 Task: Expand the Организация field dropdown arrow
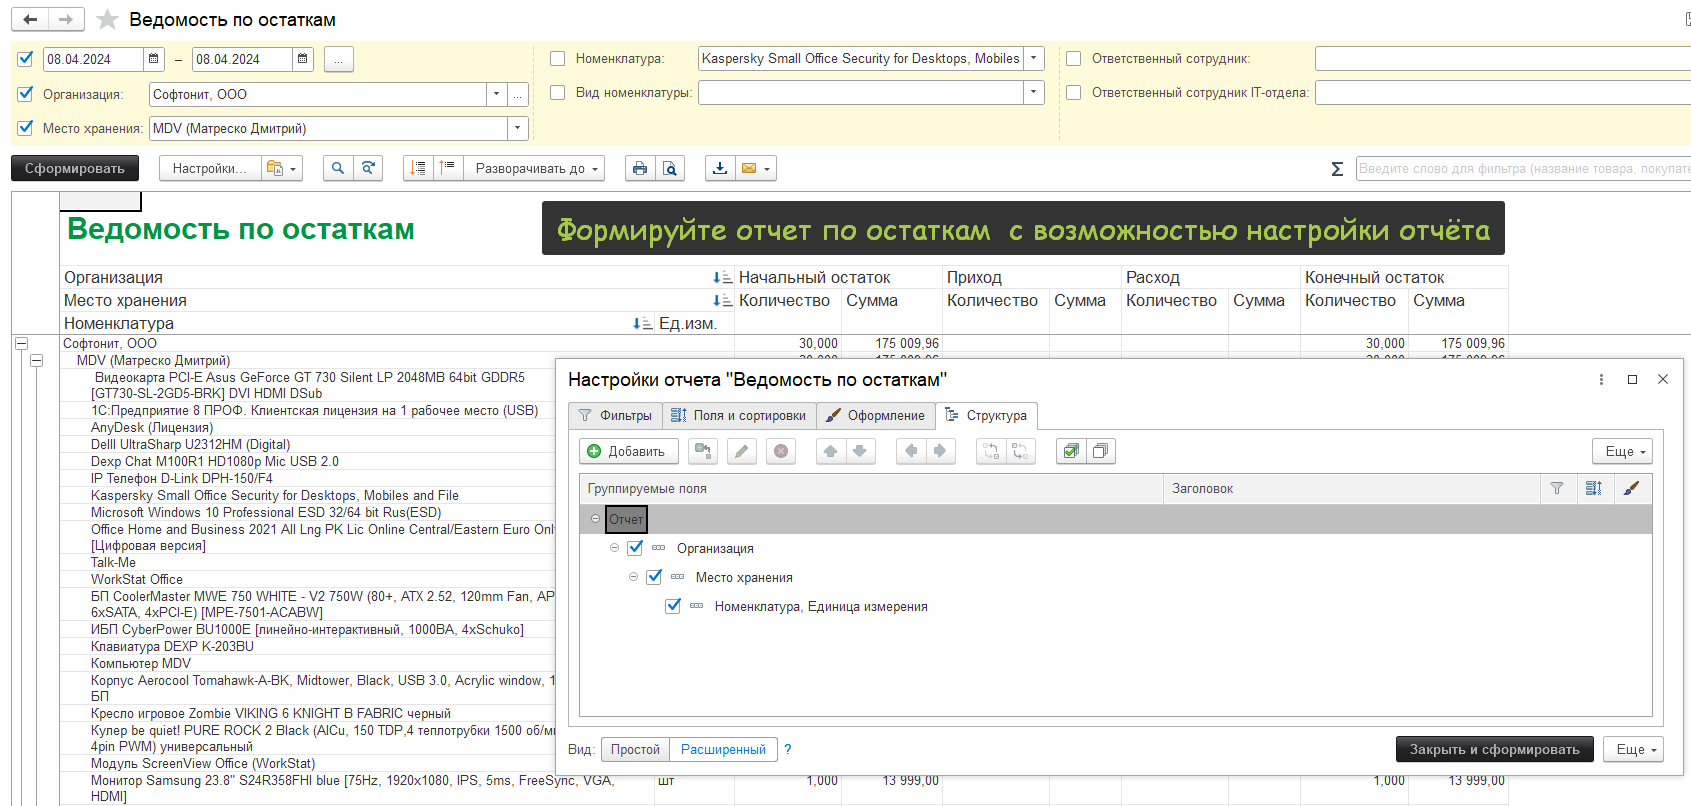tap(496, 94)
